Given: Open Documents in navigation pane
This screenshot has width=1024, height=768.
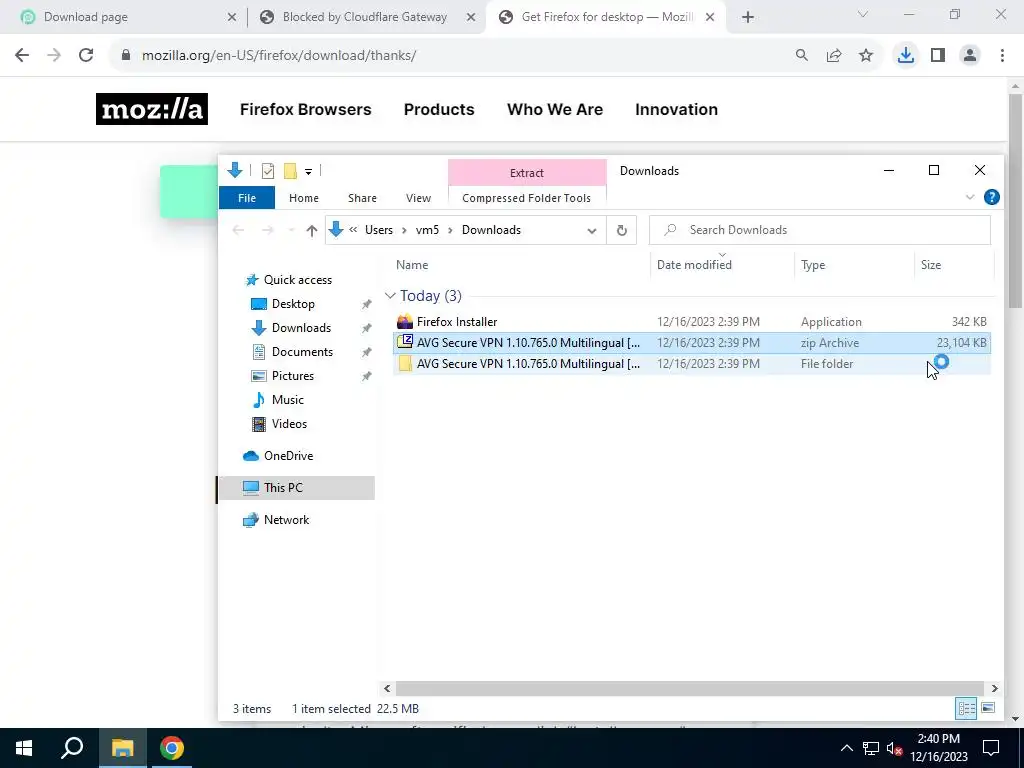Looking at the screenshot, I should coord(302,352).
